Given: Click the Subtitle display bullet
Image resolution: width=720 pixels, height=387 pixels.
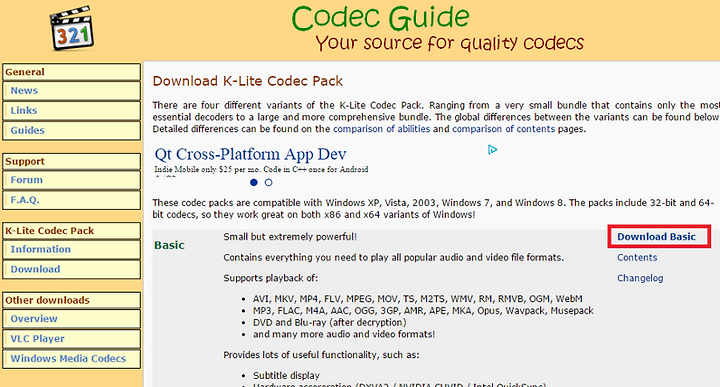Looking at the screenshot, I should coord(286,376).
